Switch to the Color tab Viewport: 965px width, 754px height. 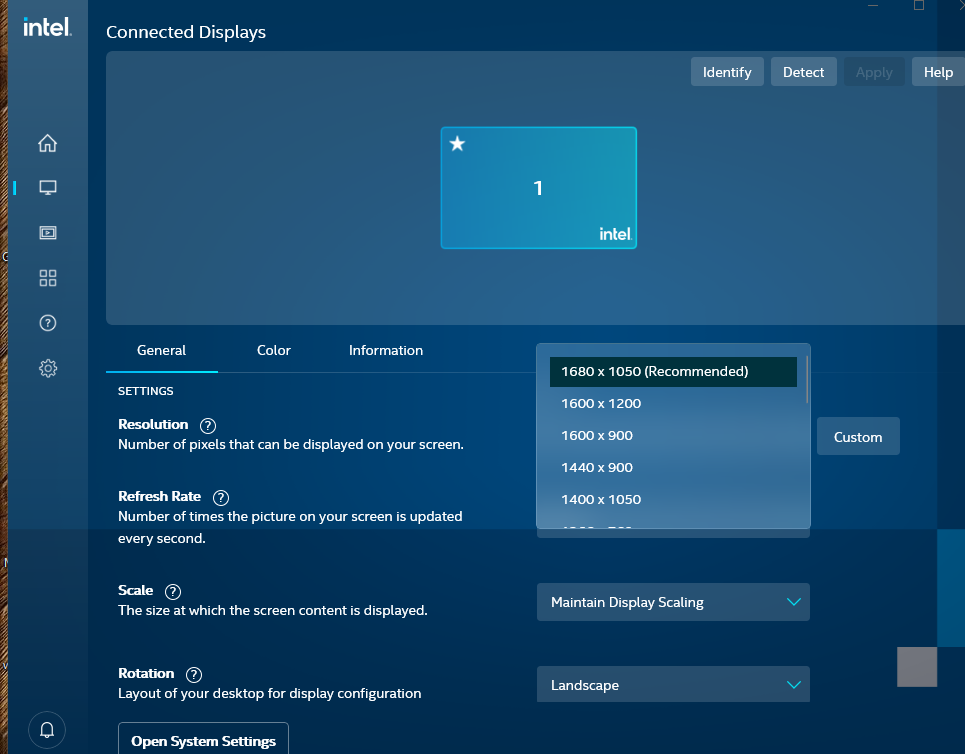[x=273, y=350]
